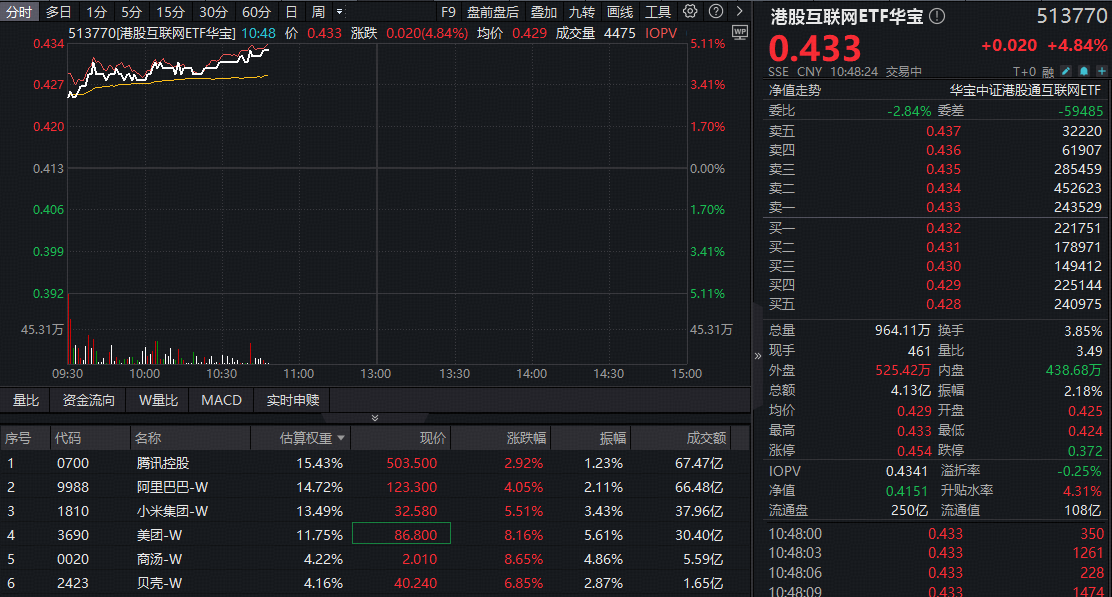
Task: Click the 融 margin-trading badge
Action: (x=1046, y=72)
